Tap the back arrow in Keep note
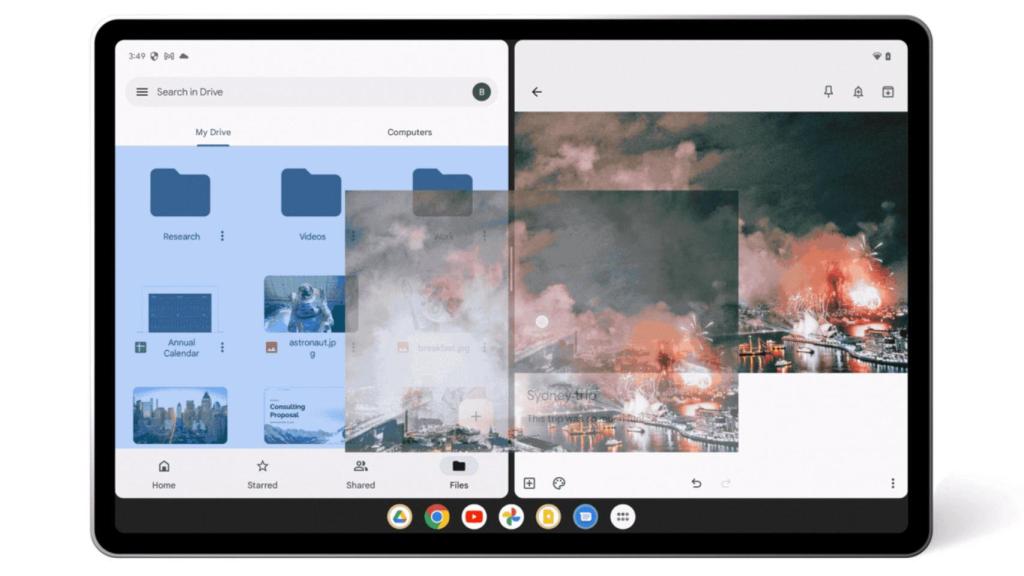Viewport: 1024px width, 576px height. coord(537,92)
